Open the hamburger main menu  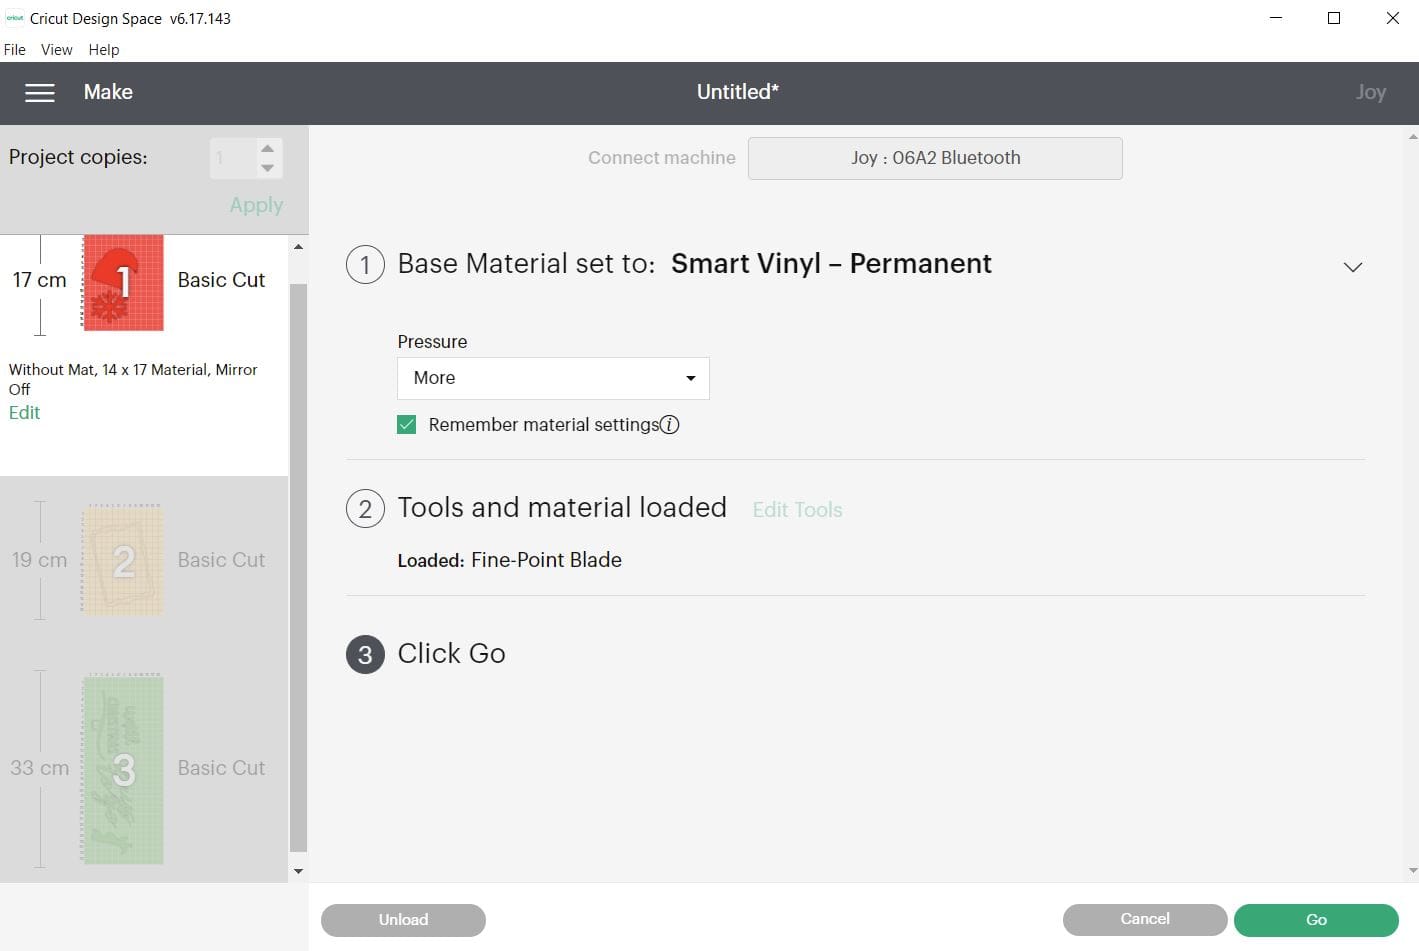click(40, 93)
